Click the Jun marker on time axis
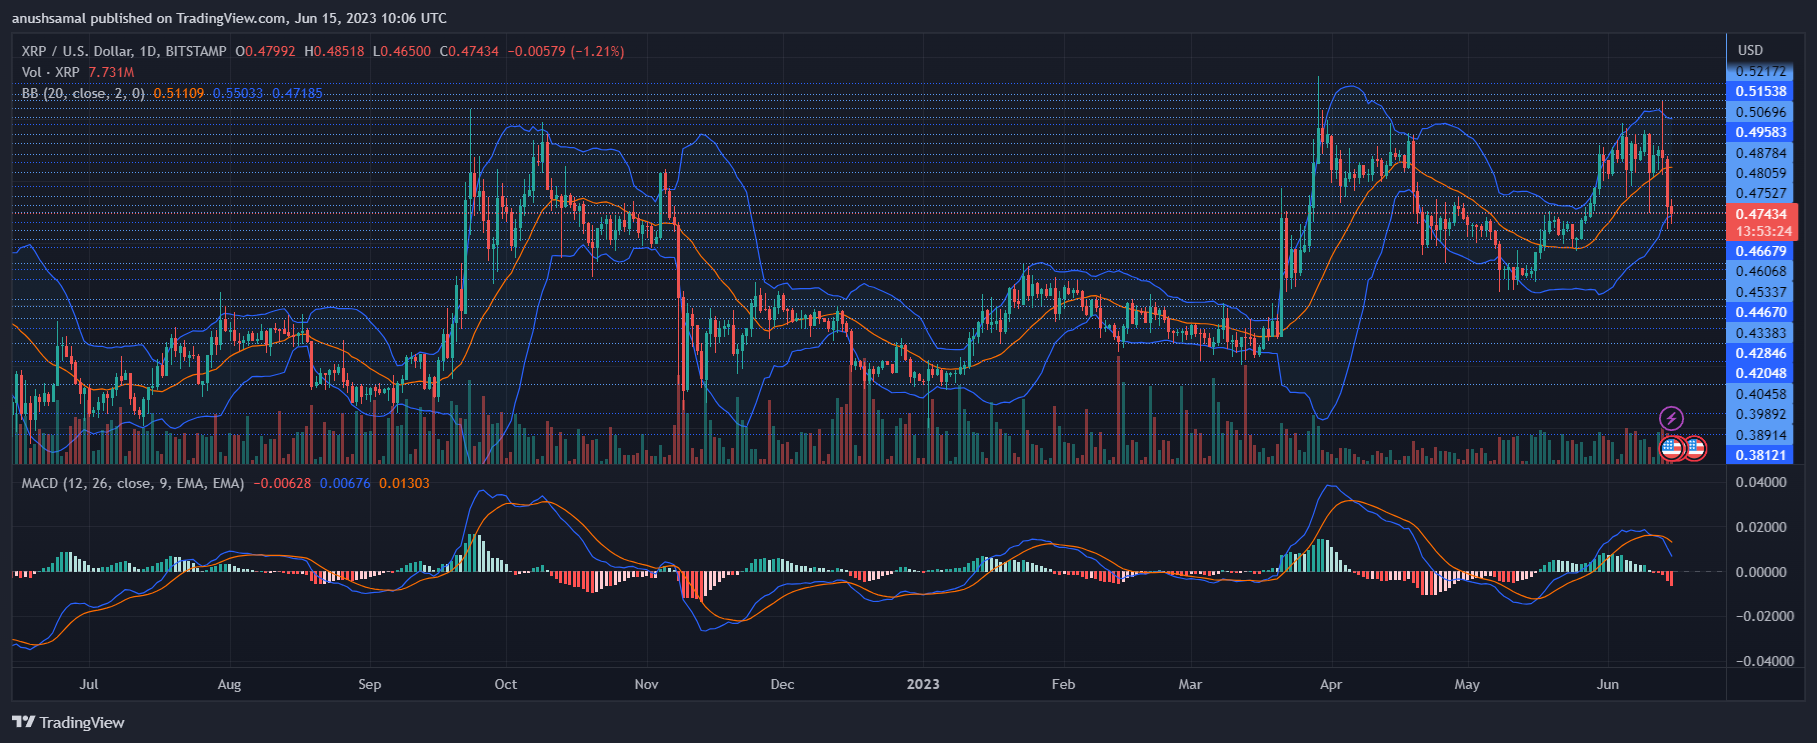 coord(1607,684)
